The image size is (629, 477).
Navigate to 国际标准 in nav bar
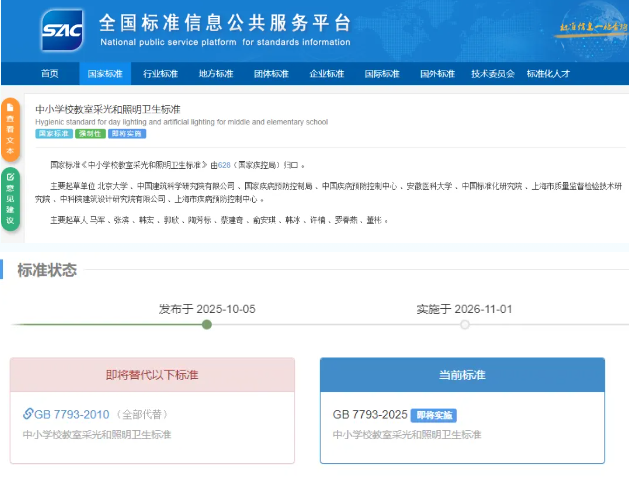[381, 74]
